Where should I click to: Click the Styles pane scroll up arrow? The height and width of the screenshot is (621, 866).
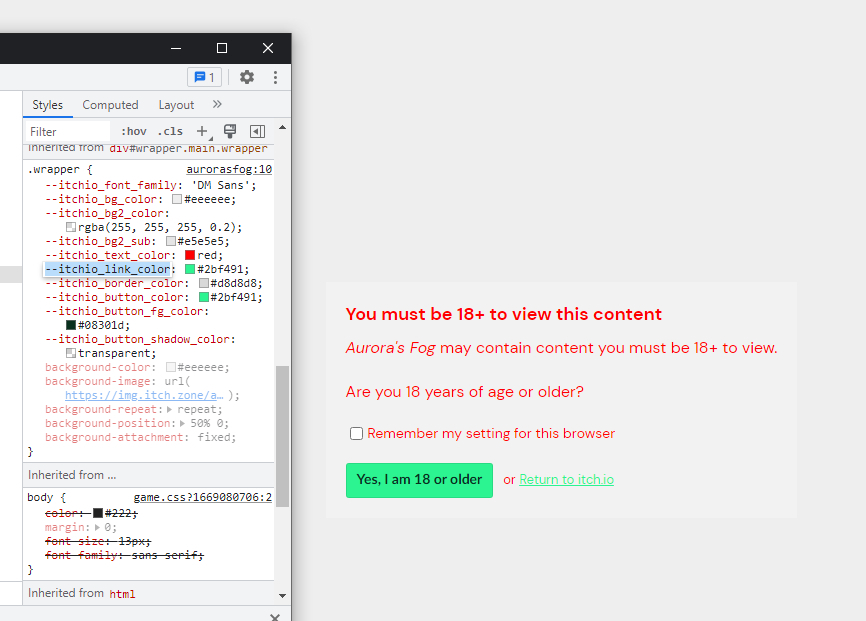pos(282,128)
